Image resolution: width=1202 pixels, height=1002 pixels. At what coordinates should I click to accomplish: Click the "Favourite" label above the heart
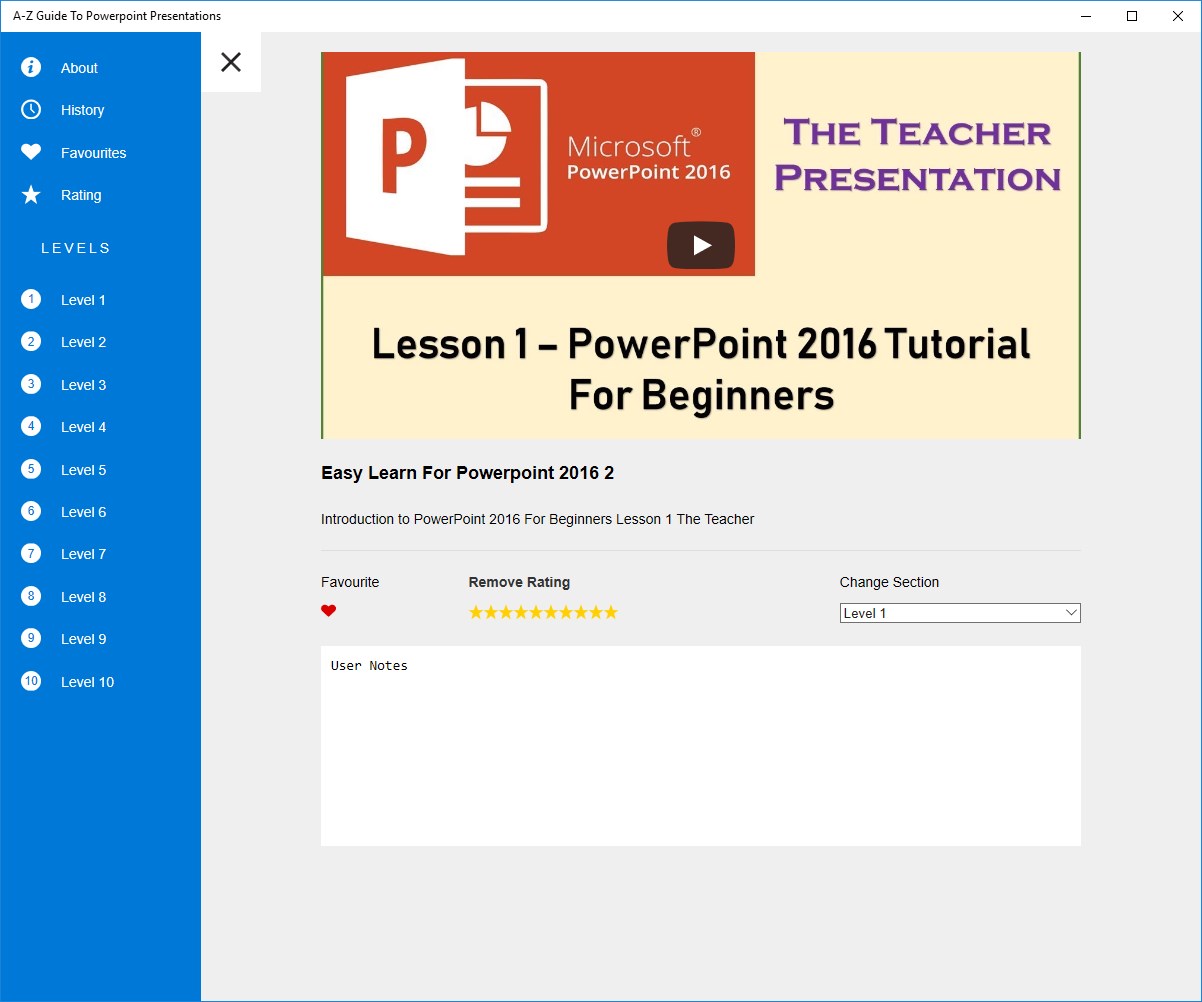point(350,582)
